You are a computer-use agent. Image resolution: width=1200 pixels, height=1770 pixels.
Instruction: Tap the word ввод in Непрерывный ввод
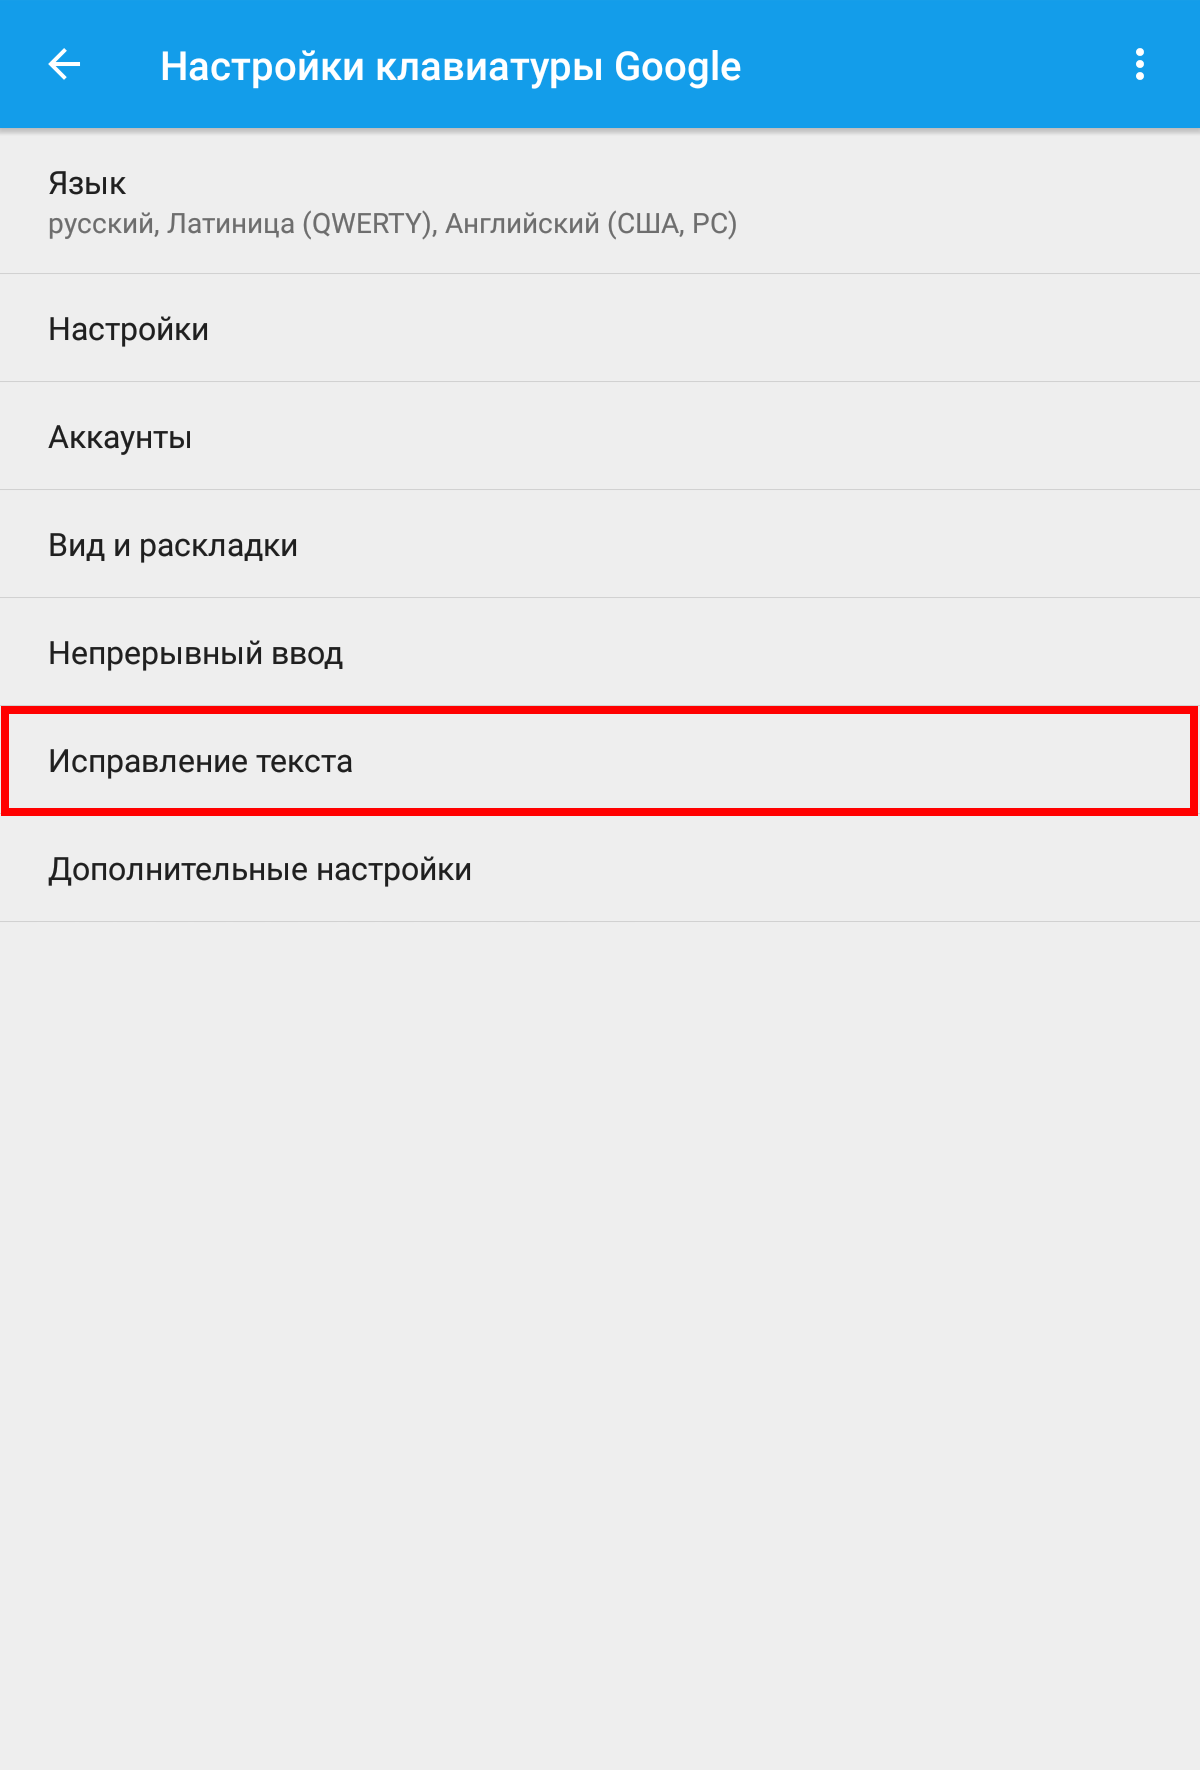tap(307, 654)
